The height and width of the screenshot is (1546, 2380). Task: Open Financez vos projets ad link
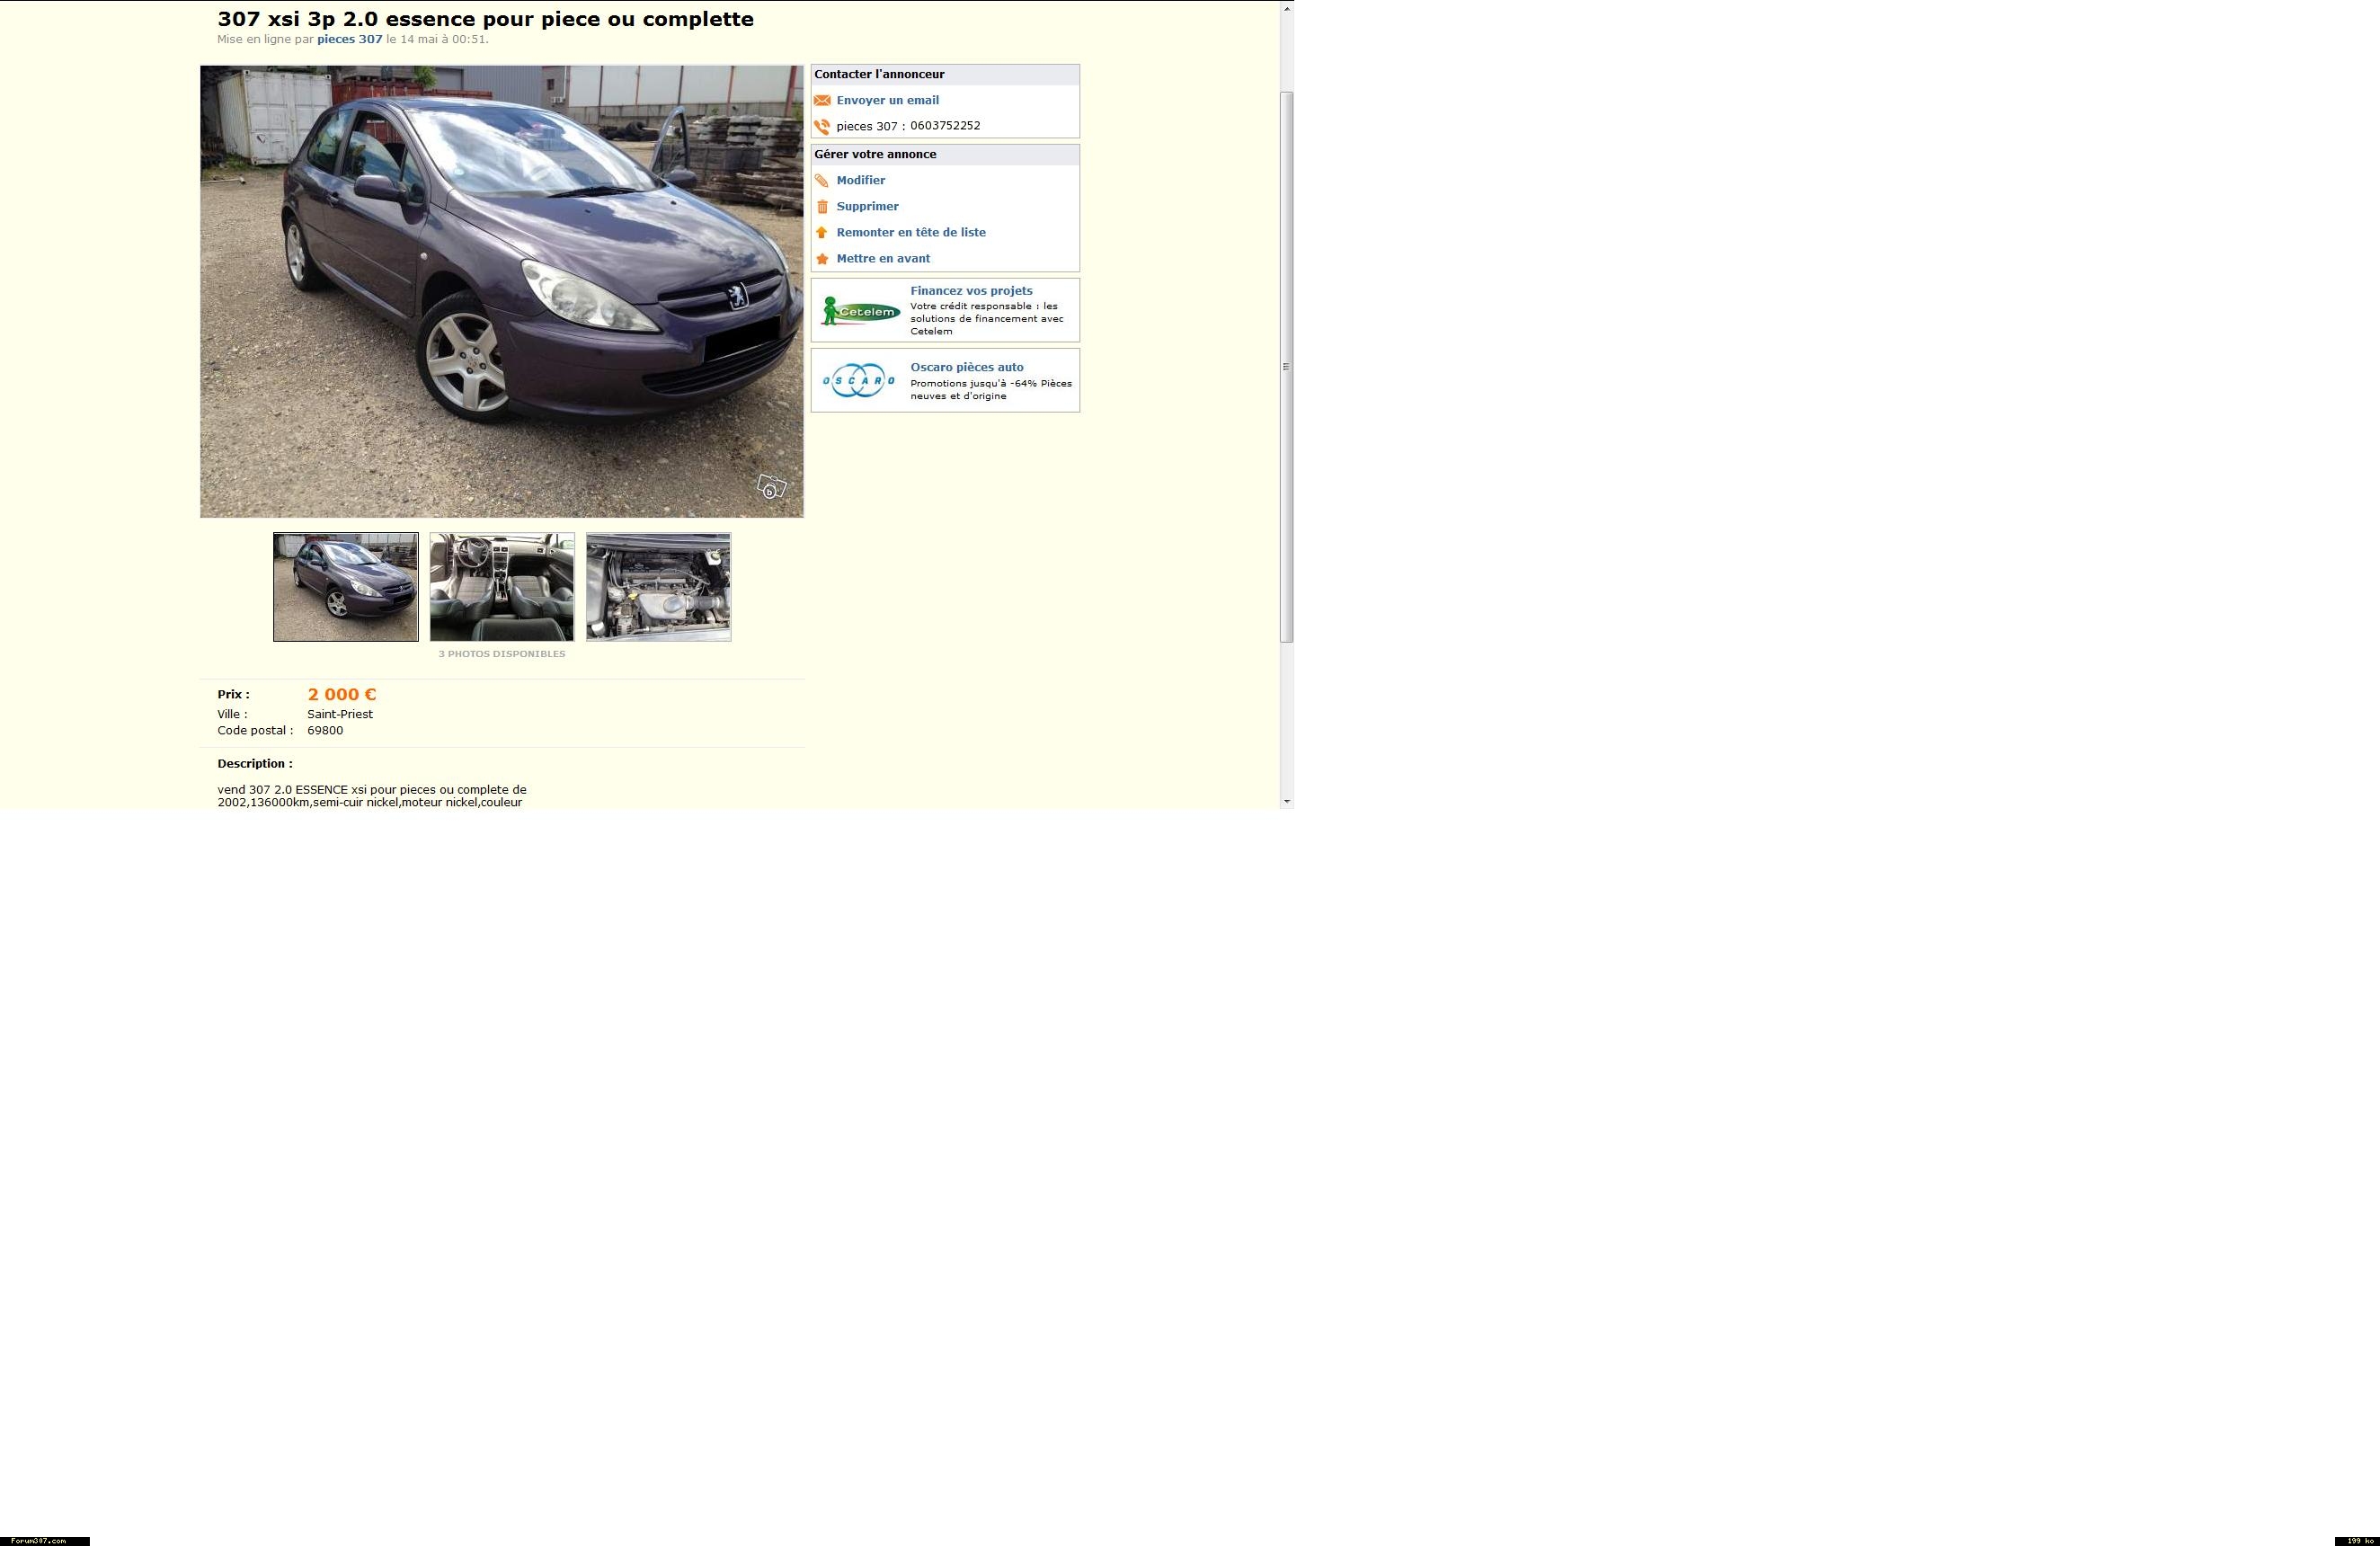click(x=970, y=291)
